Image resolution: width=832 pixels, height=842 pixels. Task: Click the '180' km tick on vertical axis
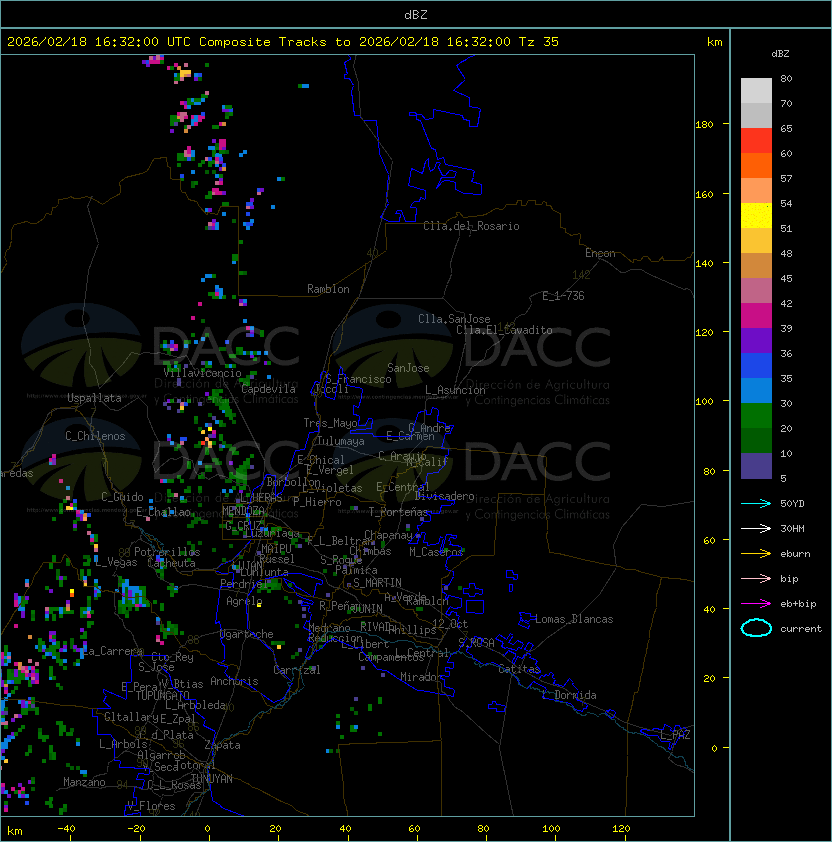704,125
